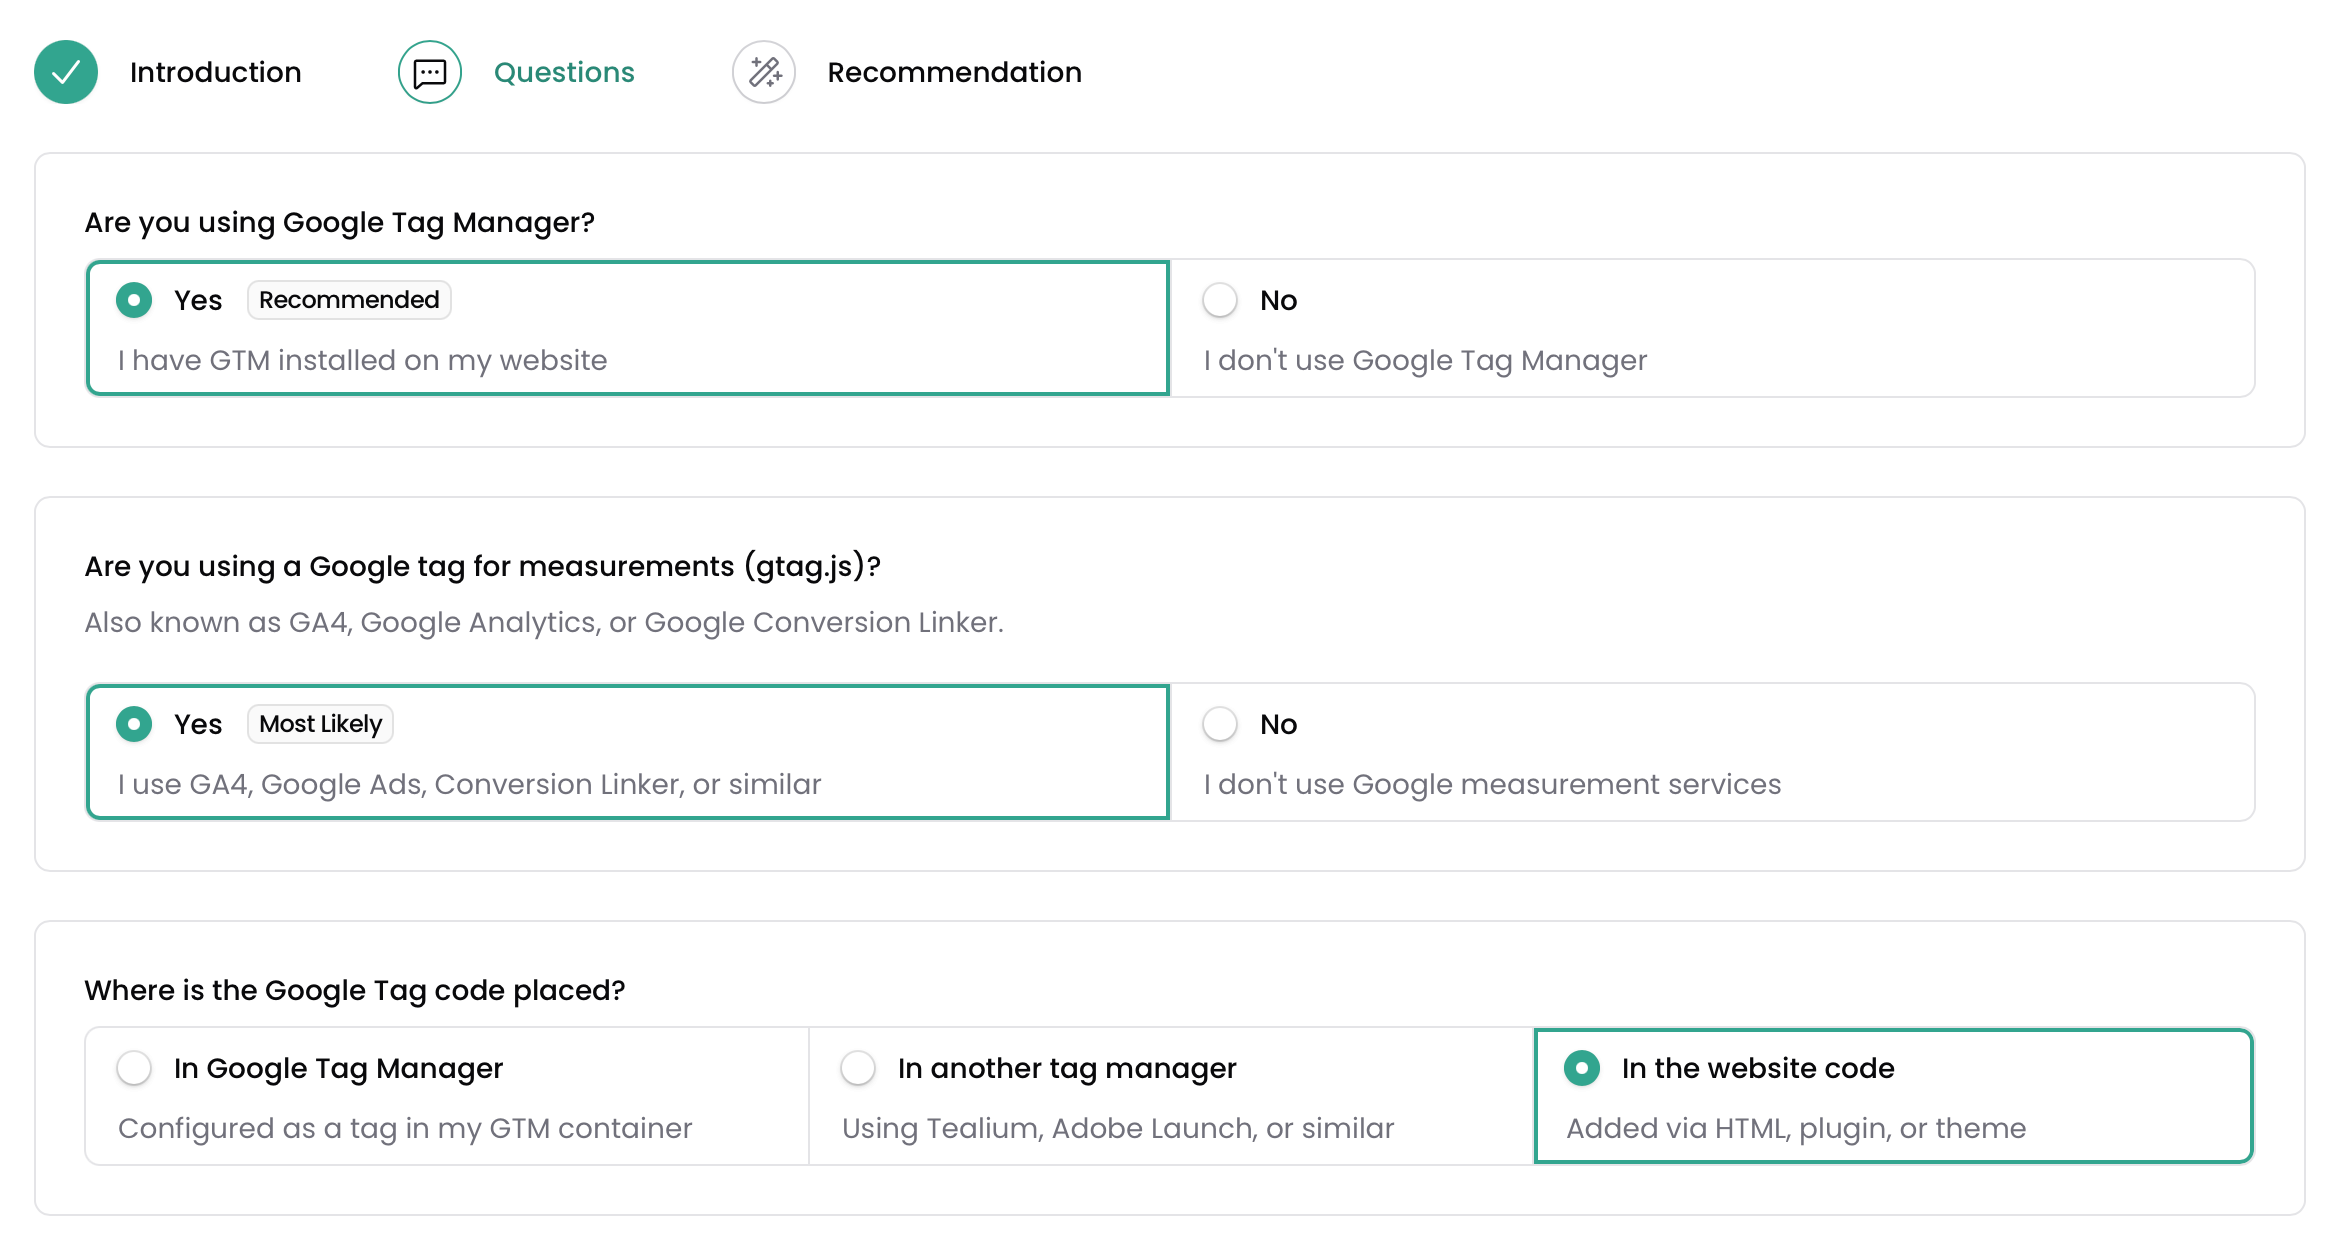Click 'Are you using Google Tag Manager?' heading

coord(340,222)
